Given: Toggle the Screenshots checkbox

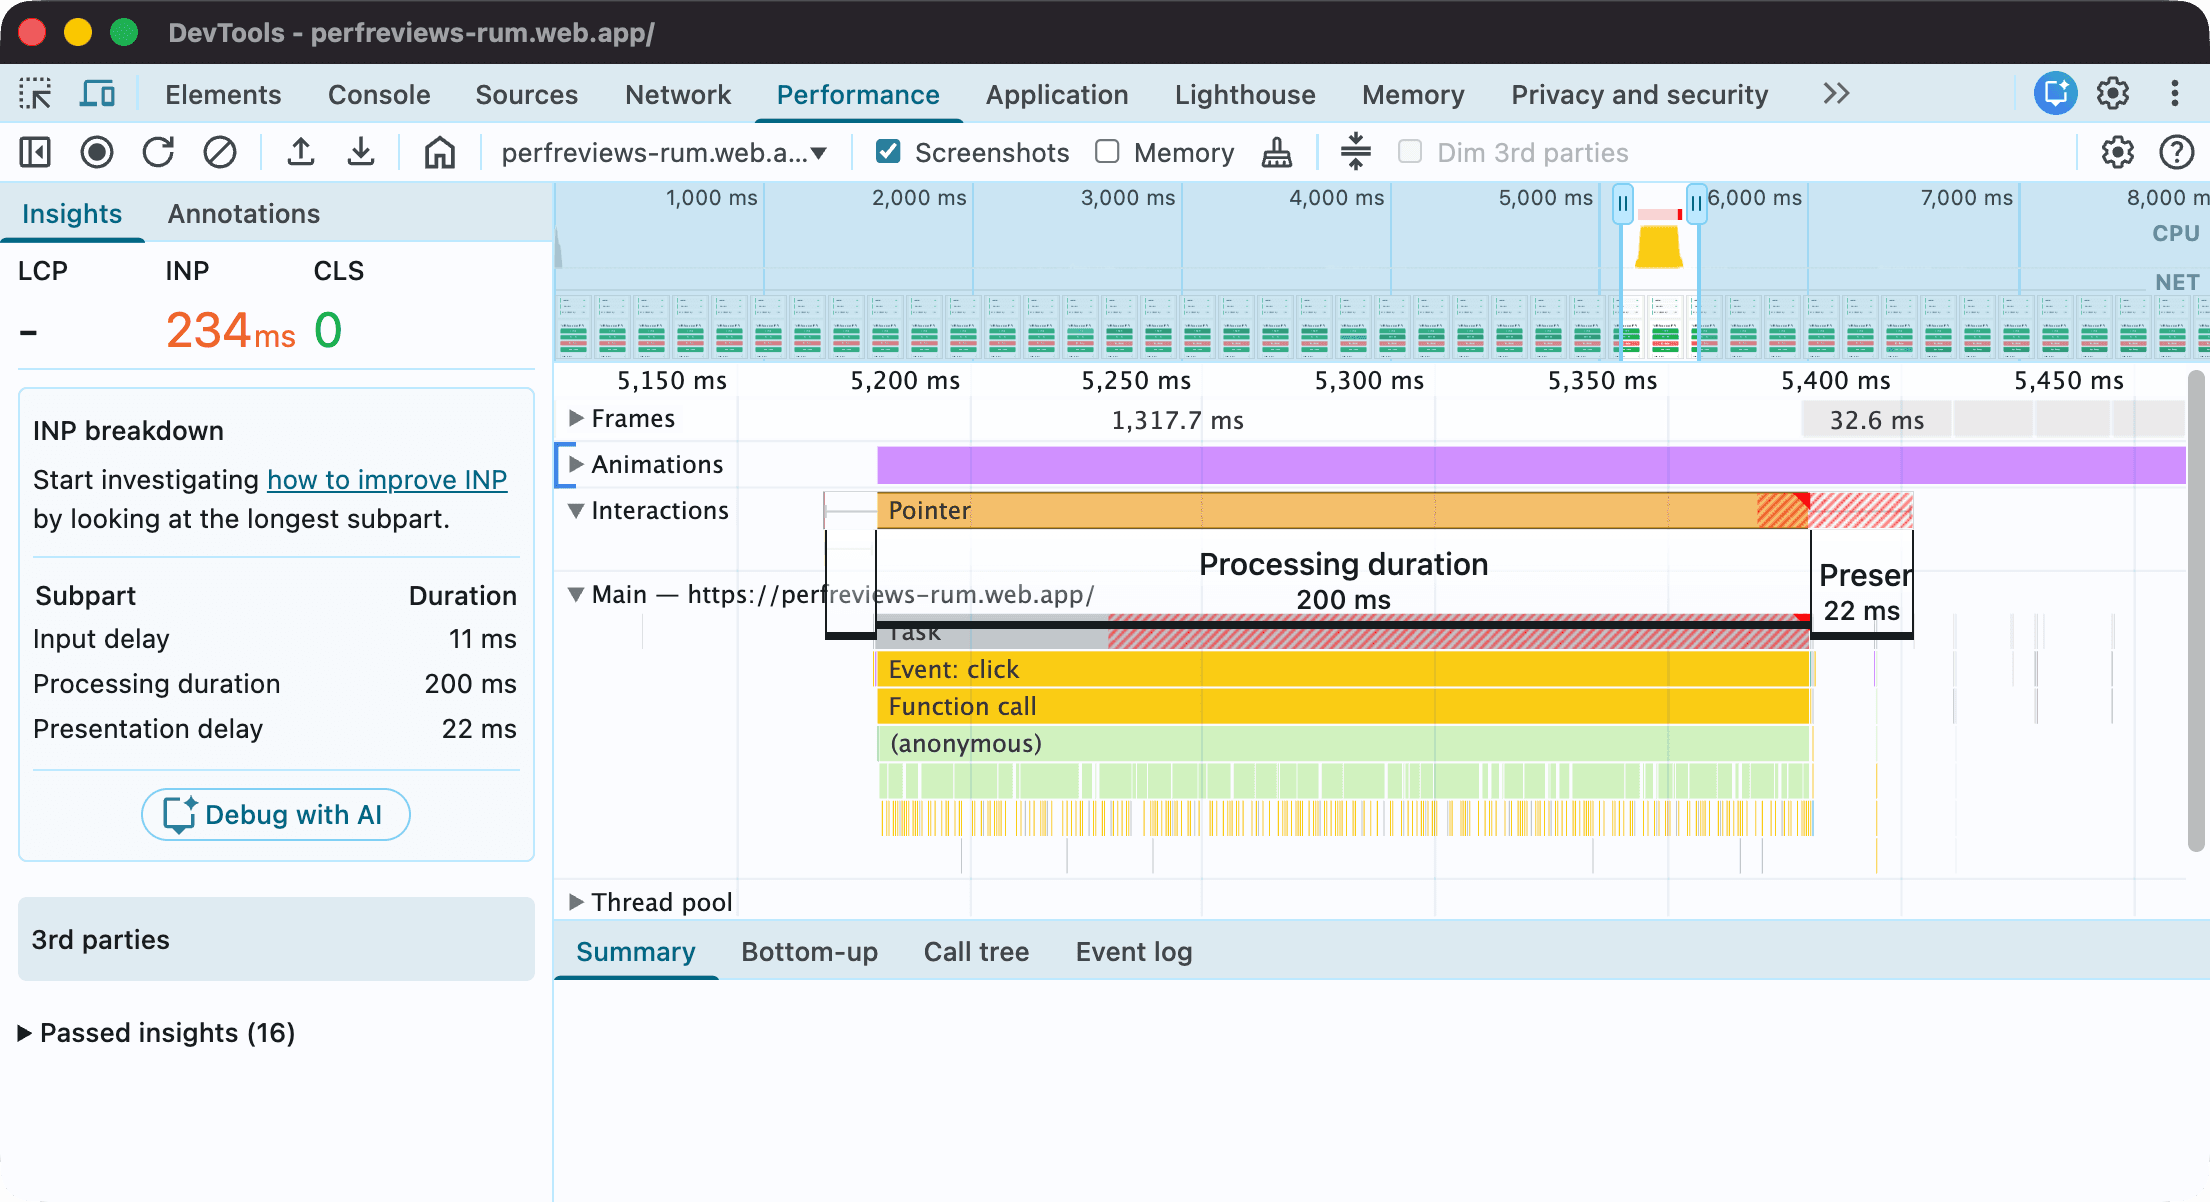Looking at the screenshot, I should coord(888,152).
